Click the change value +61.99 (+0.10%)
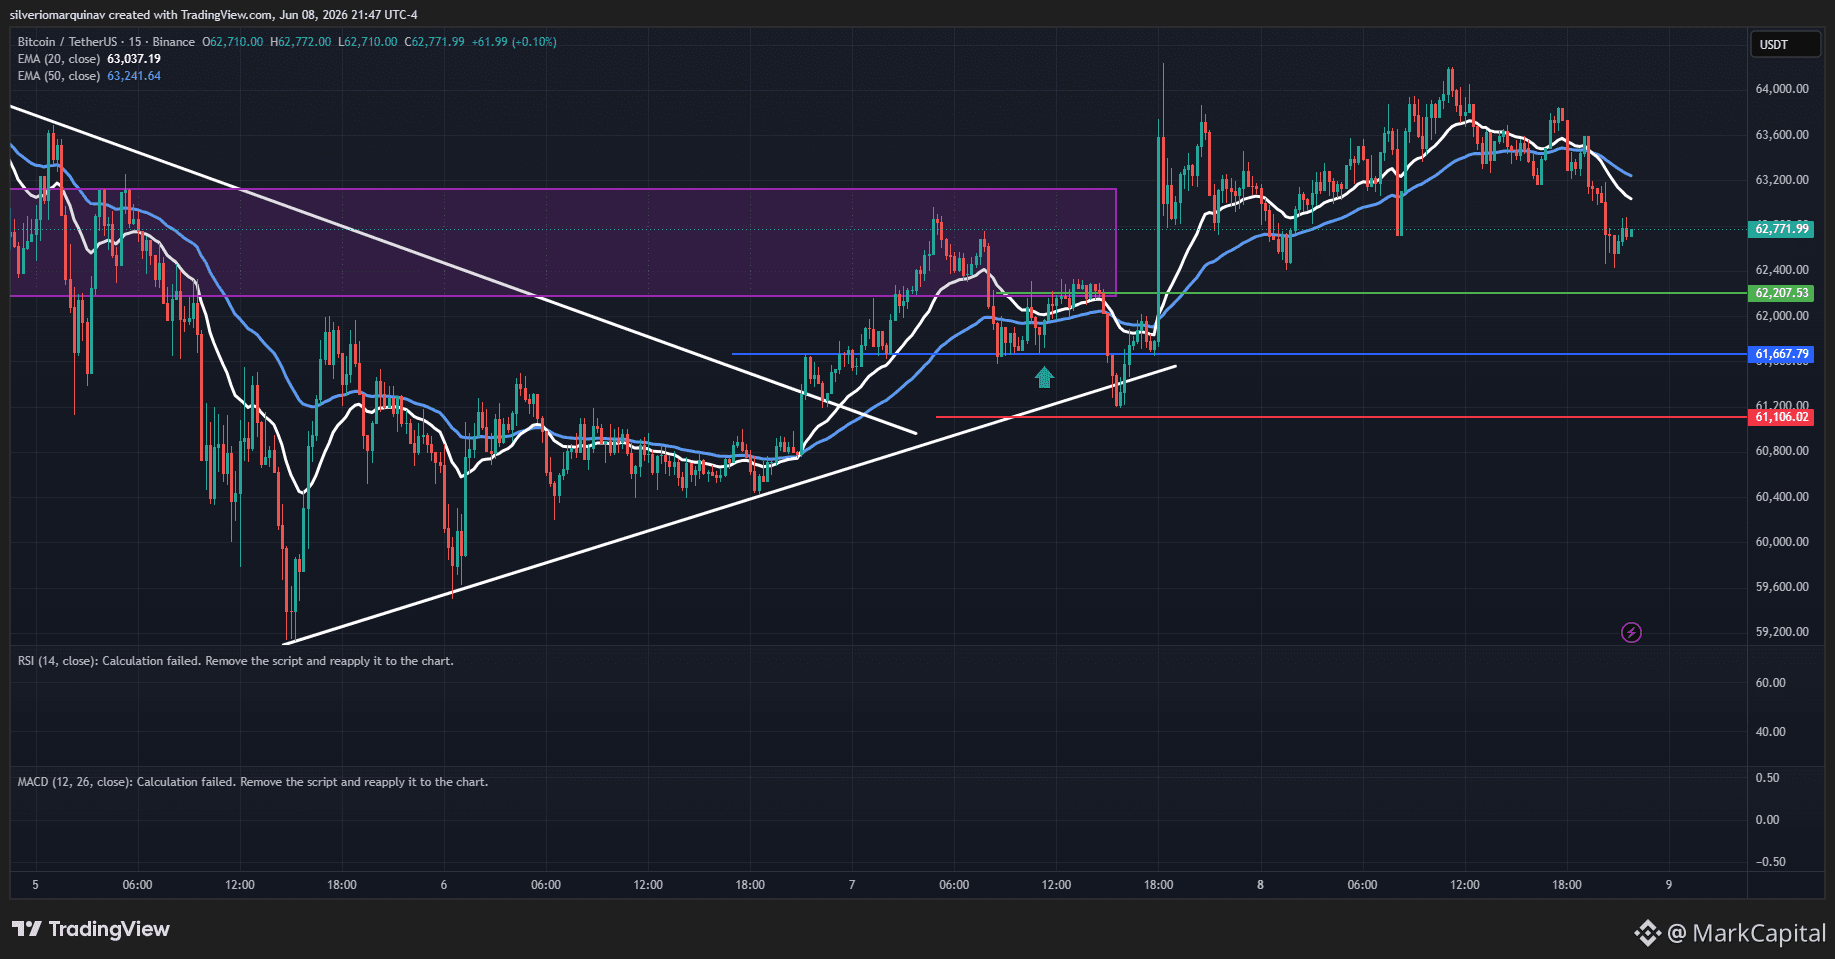The image size is (1835, 959). click(514, 42)
